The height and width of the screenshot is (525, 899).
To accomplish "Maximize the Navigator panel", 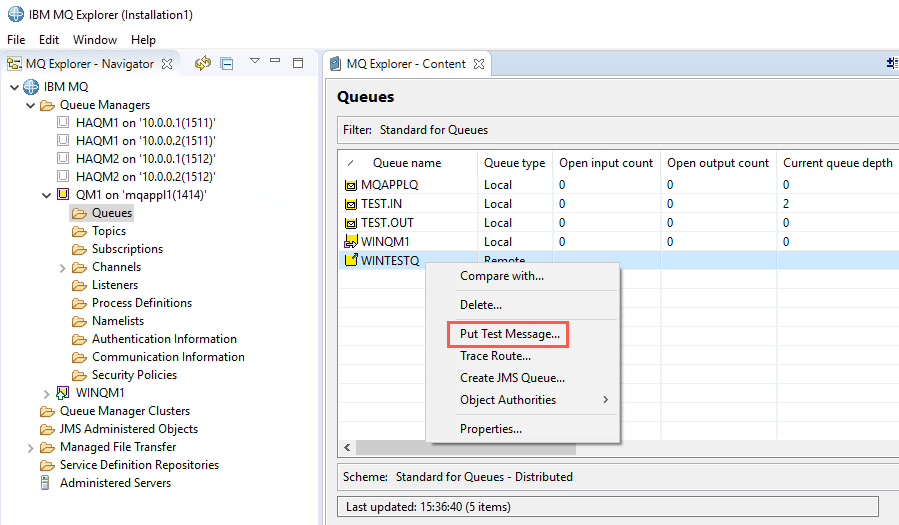I will pos(298,63).
